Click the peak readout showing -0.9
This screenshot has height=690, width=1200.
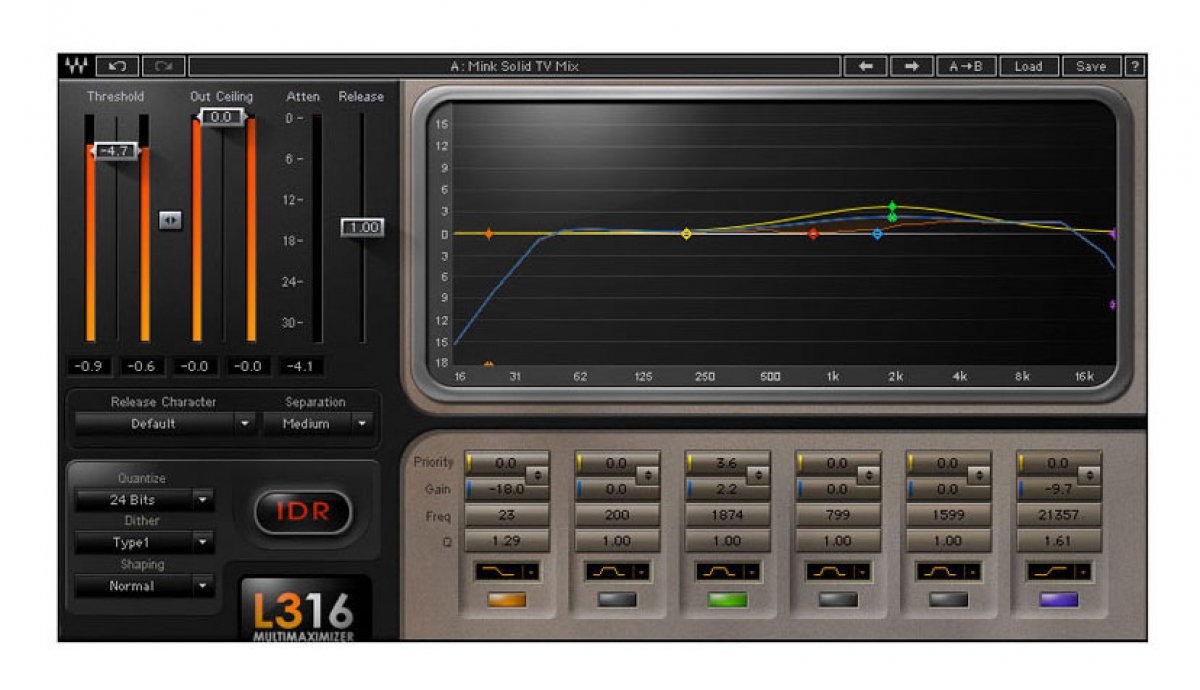pos(90,367)
